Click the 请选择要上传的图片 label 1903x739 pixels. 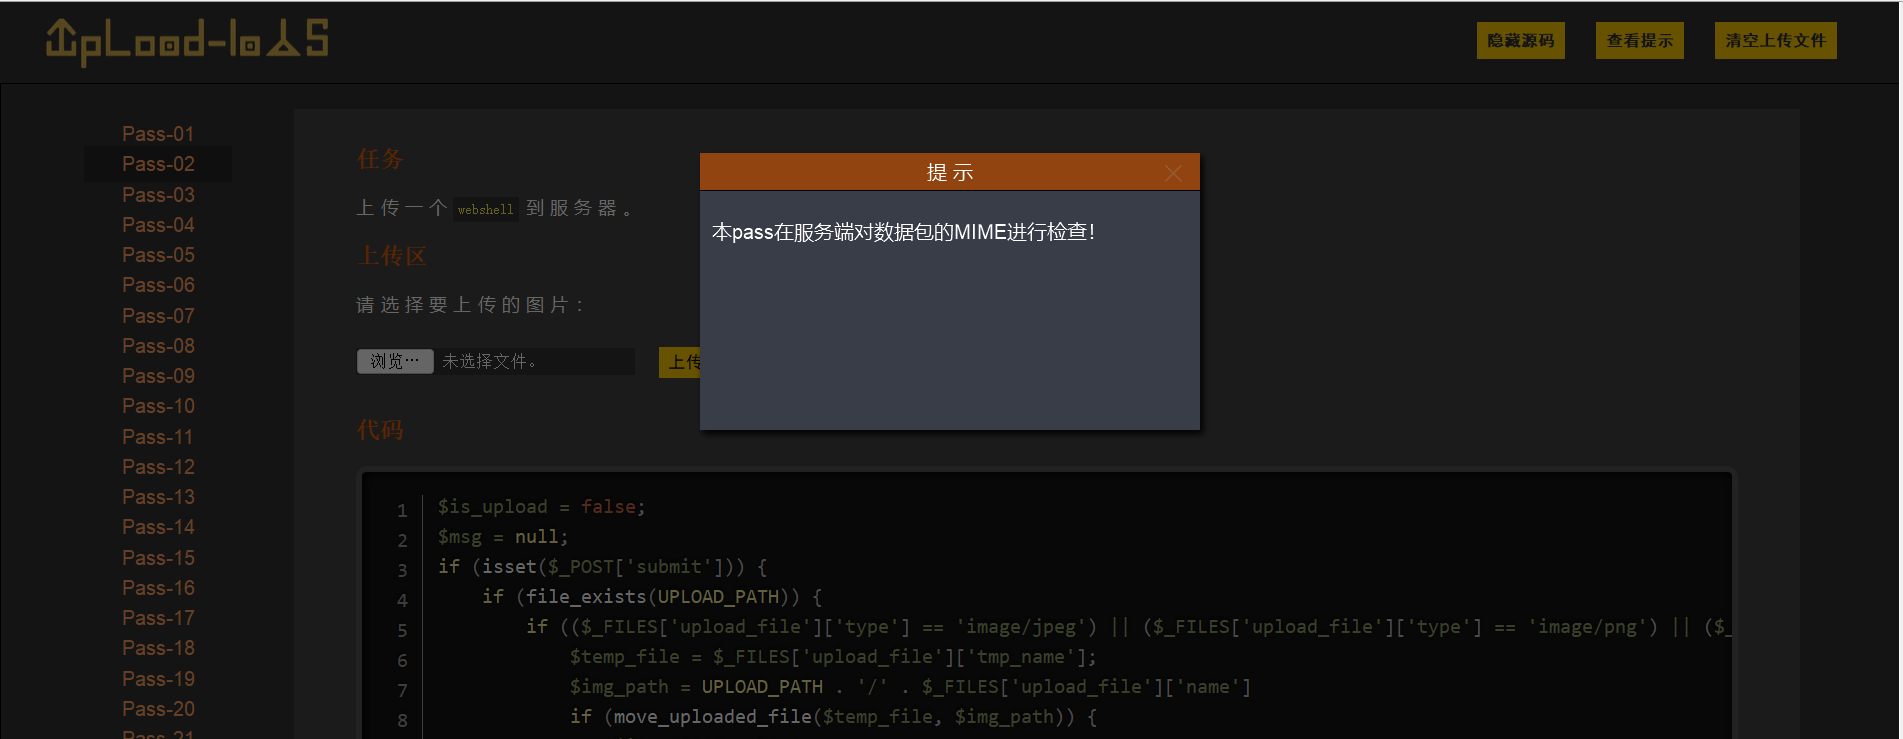470,305
